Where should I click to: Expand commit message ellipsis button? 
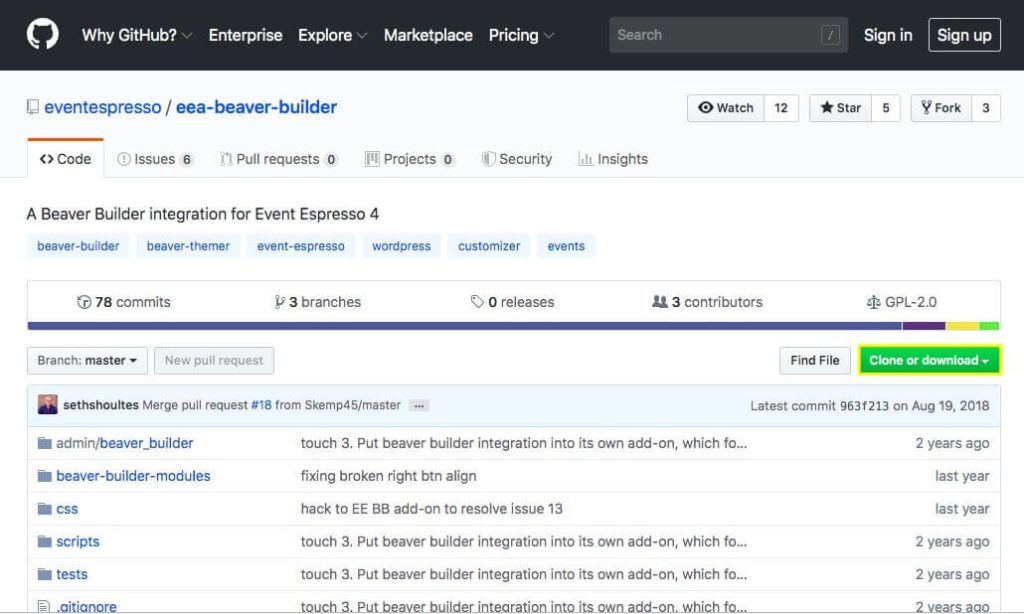pos(419,406)
